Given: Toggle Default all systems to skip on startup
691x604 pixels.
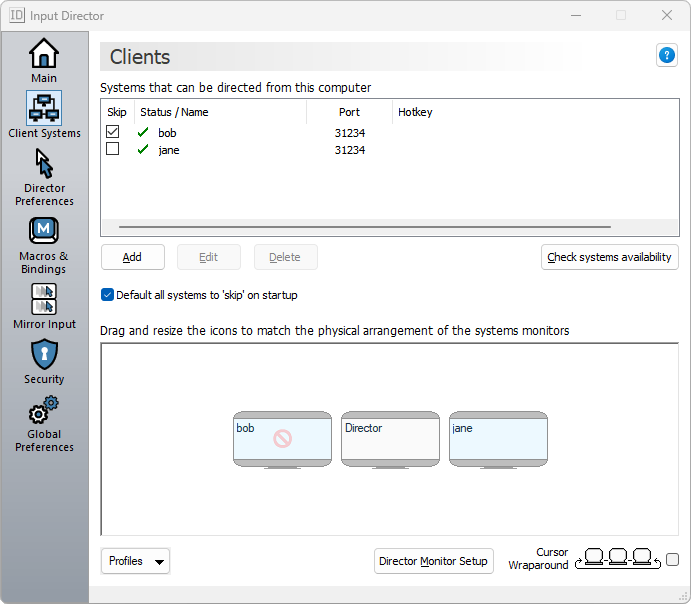Looking at the screenshot, I should (107, 295).
